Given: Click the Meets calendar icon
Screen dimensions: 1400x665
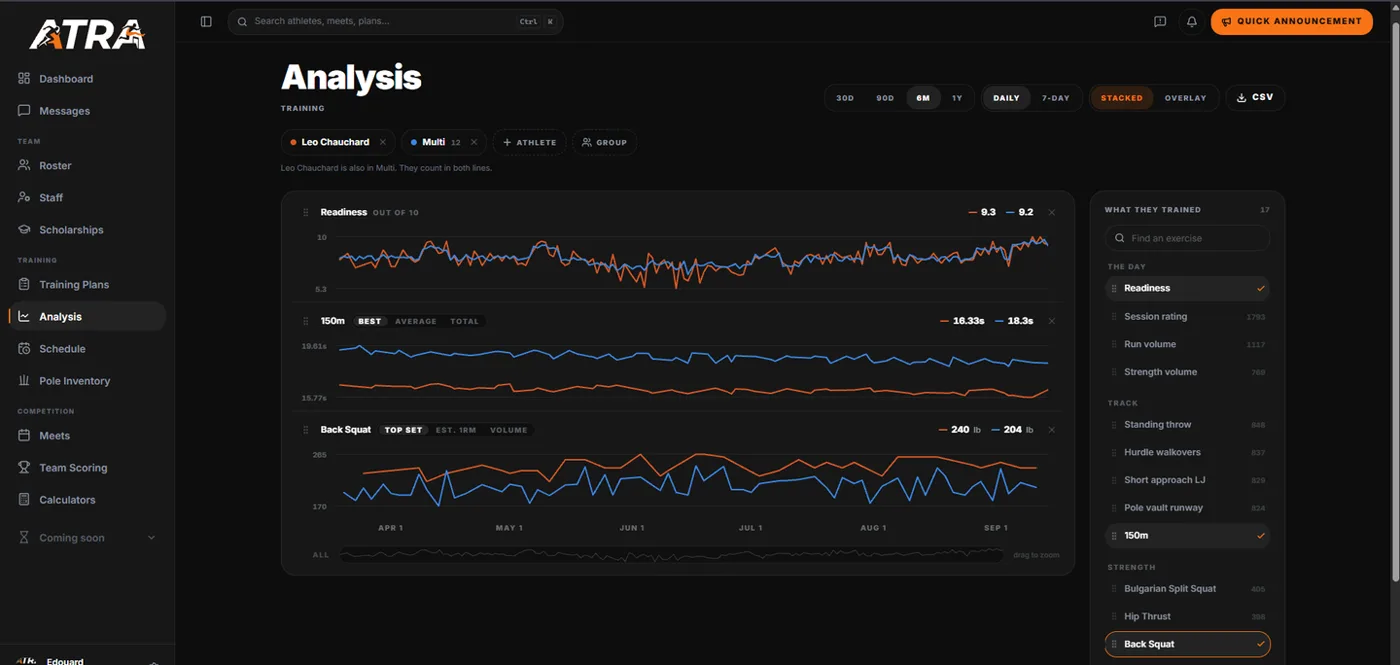Looking at the screenshot, I should [24, 436].
